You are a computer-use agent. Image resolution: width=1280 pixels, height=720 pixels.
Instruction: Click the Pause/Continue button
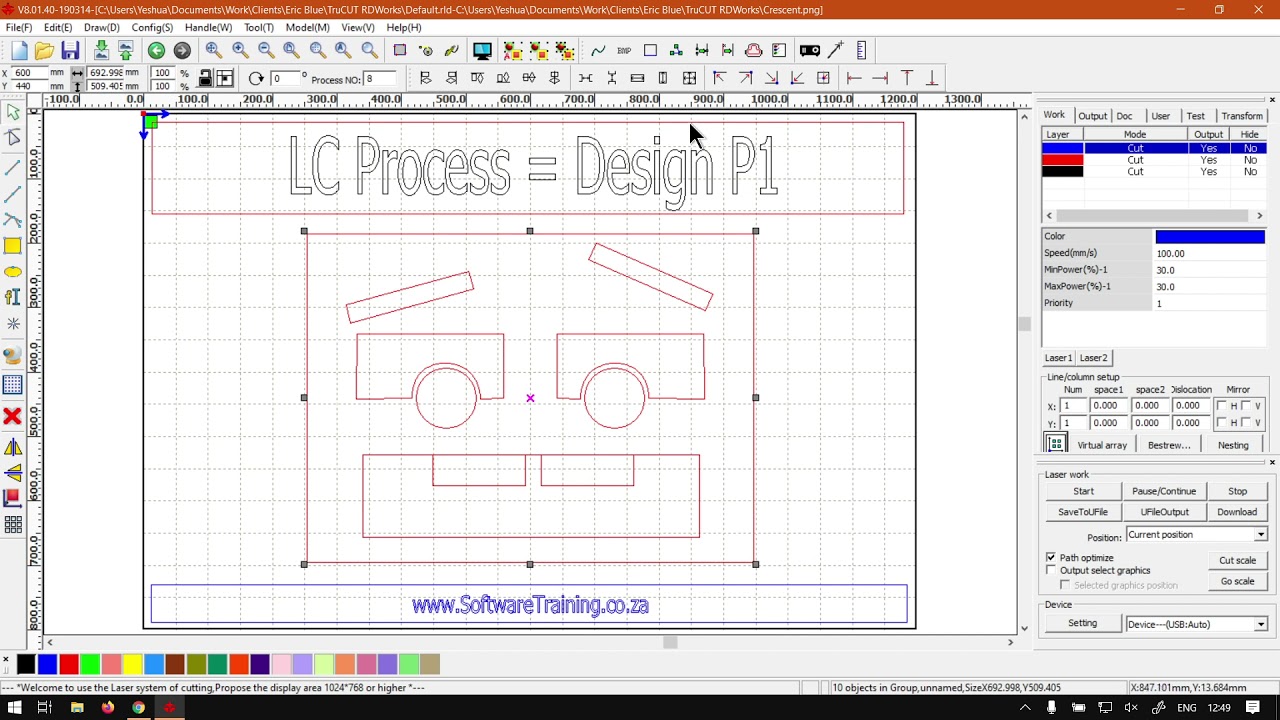click(1164, 491)
